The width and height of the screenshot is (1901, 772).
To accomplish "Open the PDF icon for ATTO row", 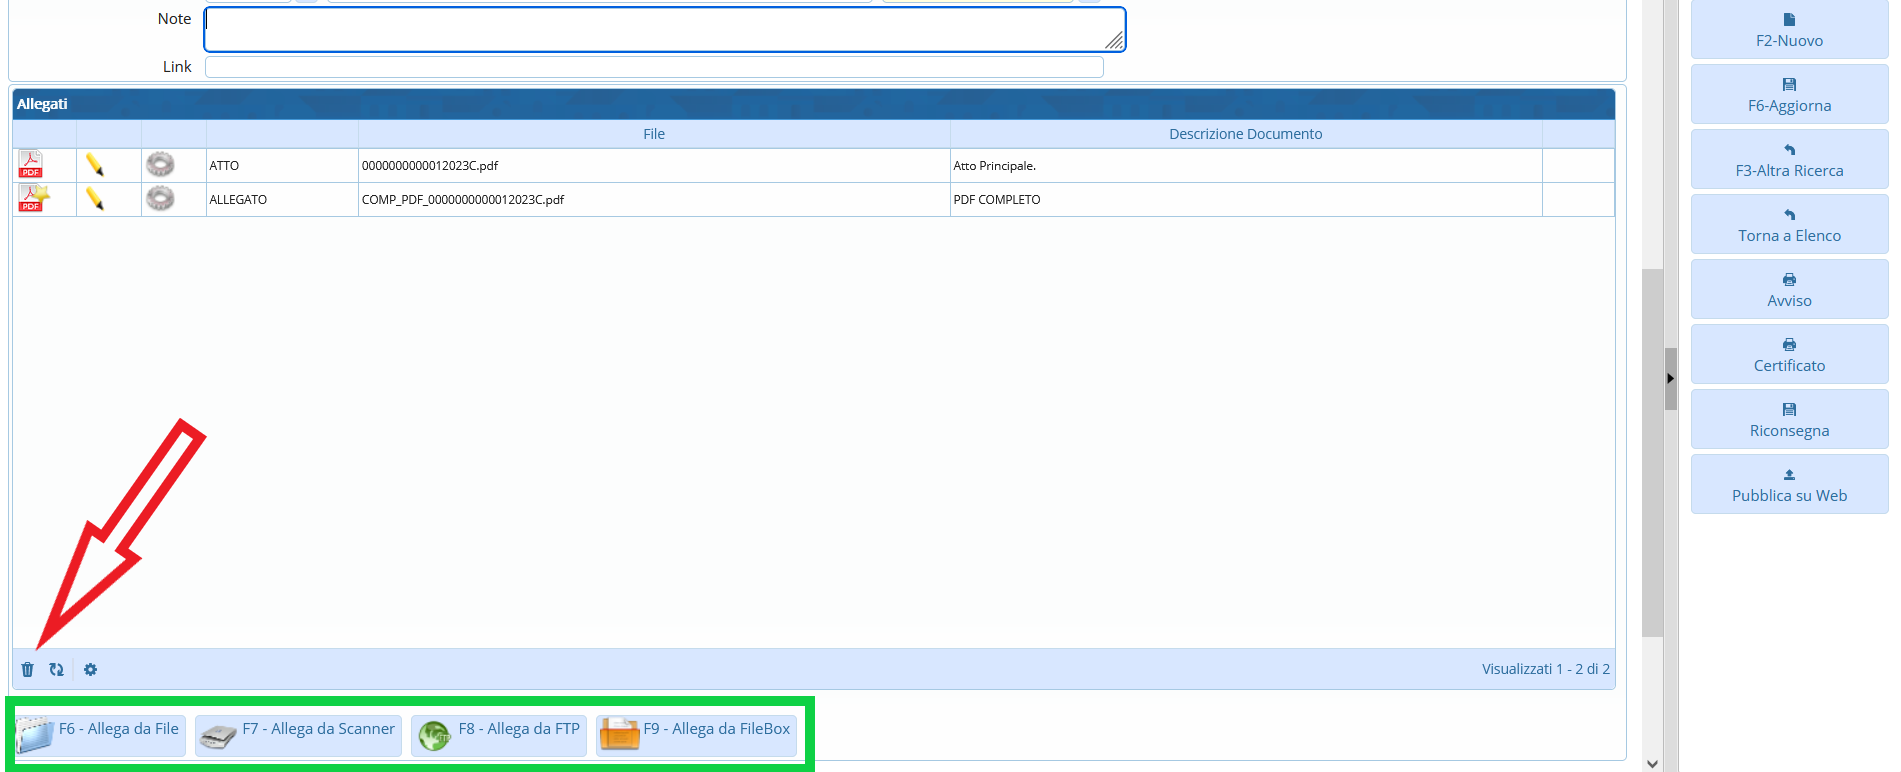I will click(x=31, y=165).
